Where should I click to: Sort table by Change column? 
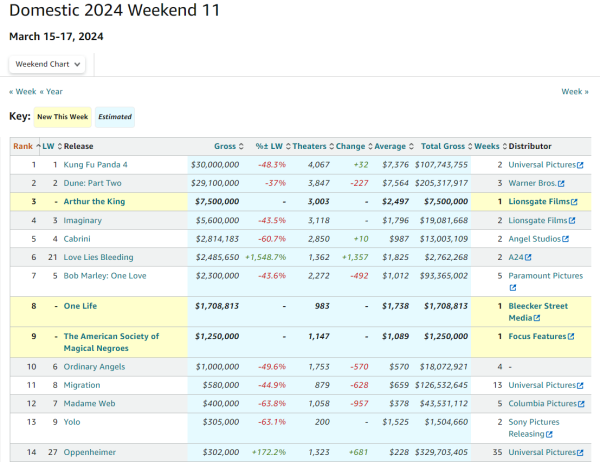[354, 146]
